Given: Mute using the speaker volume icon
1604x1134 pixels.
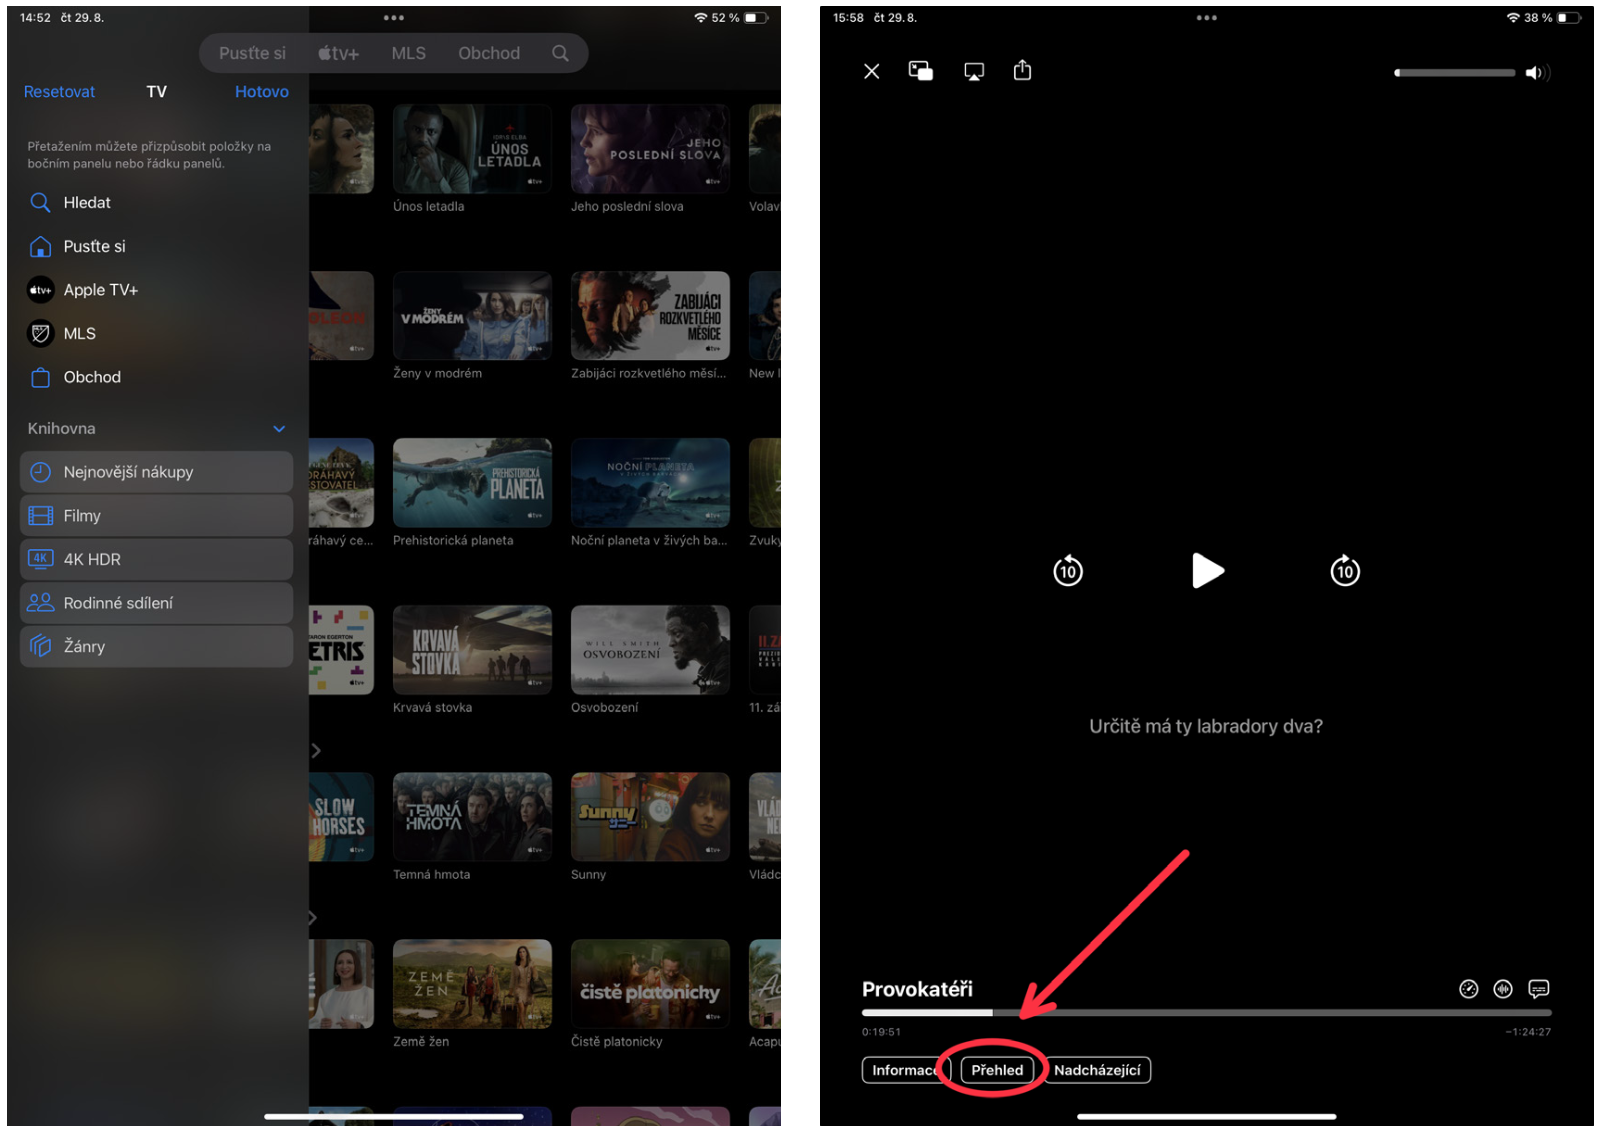Looking at the screenshot, I should (x=1535, y=73).
